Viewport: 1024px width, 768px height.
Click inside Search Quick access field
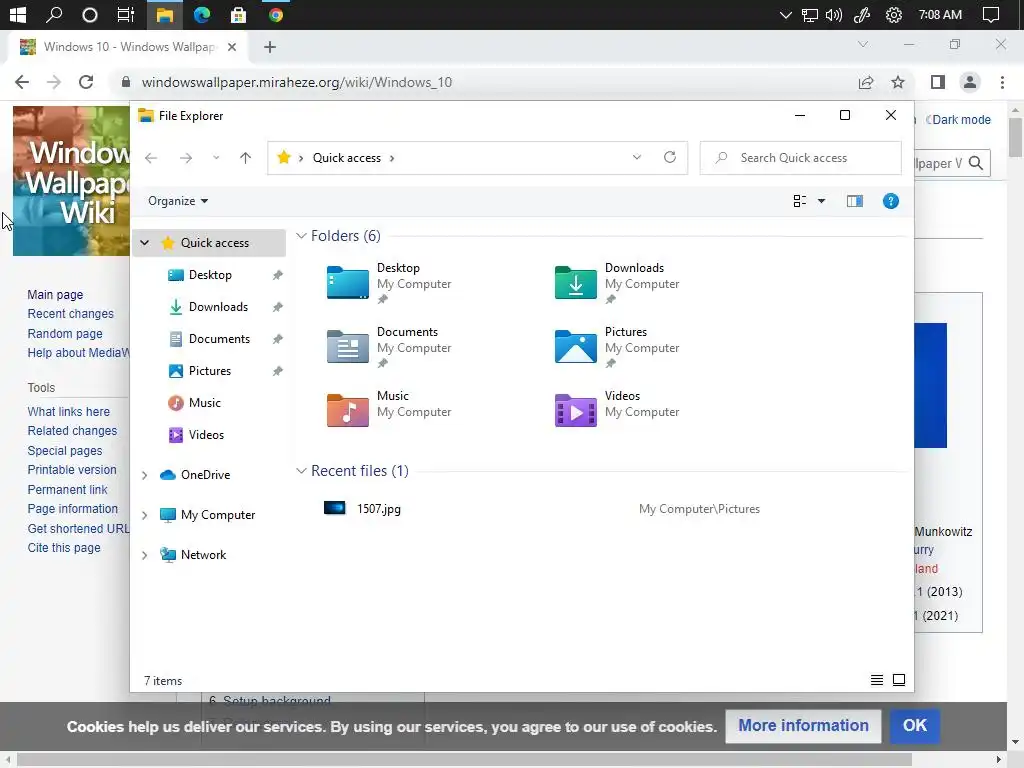point(801,158)
